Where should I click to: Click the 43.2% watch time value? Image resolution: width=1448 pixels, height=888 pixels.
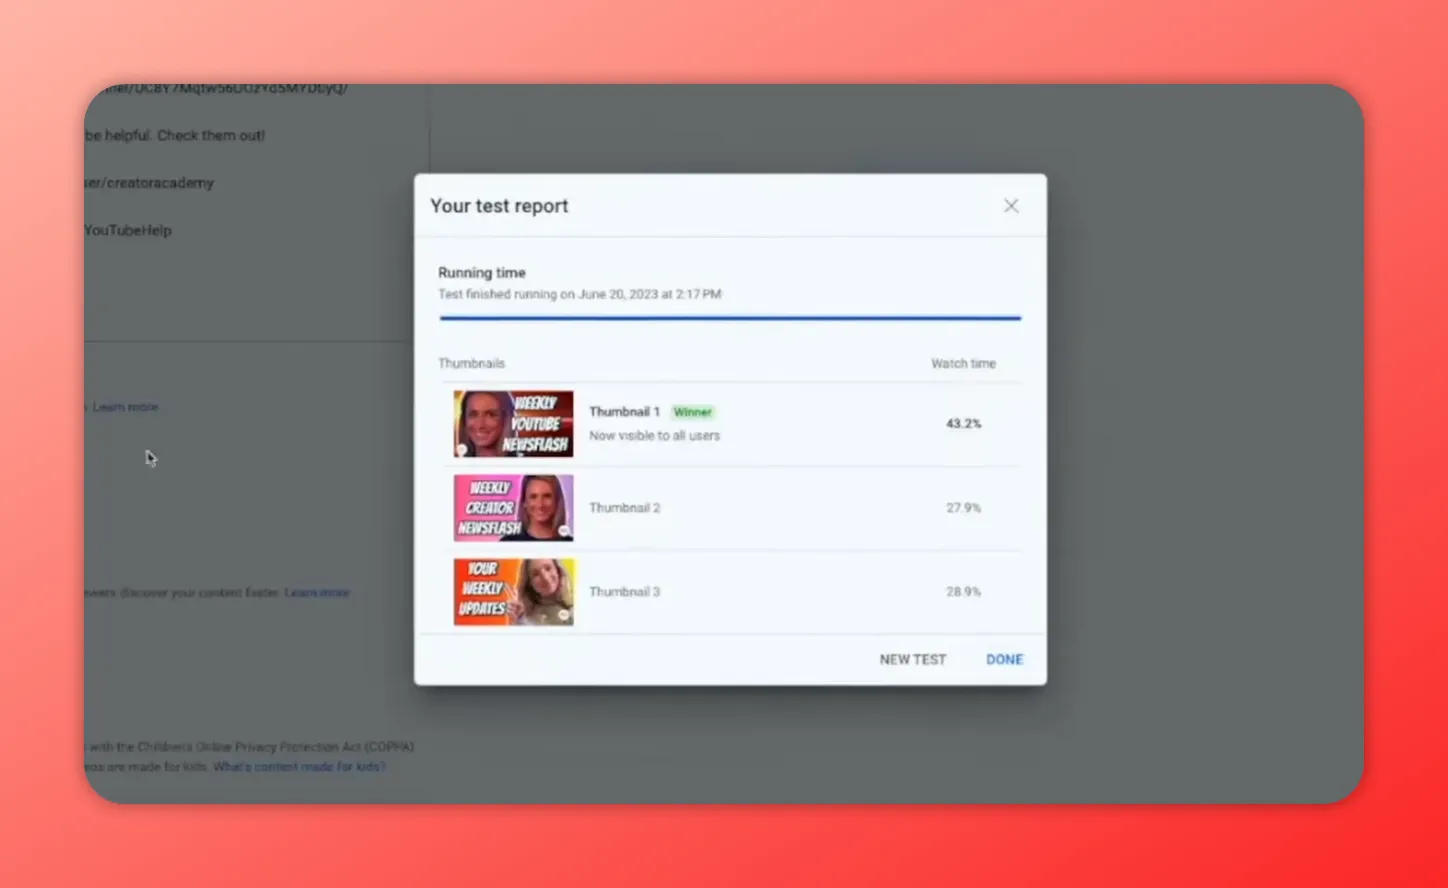[964, 424]
